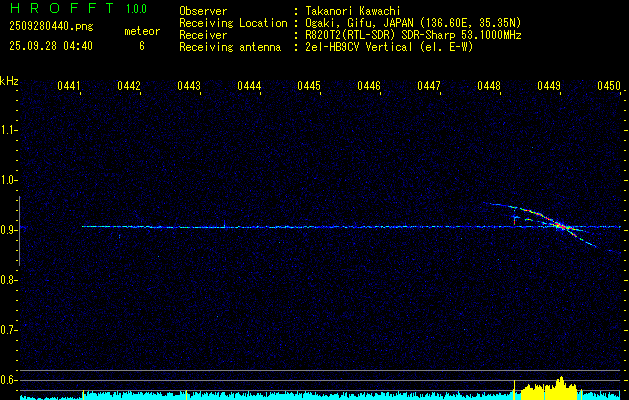Click frequency axis label 0.6
Screen dimensions: 629x400
click(x=8, y=380)
